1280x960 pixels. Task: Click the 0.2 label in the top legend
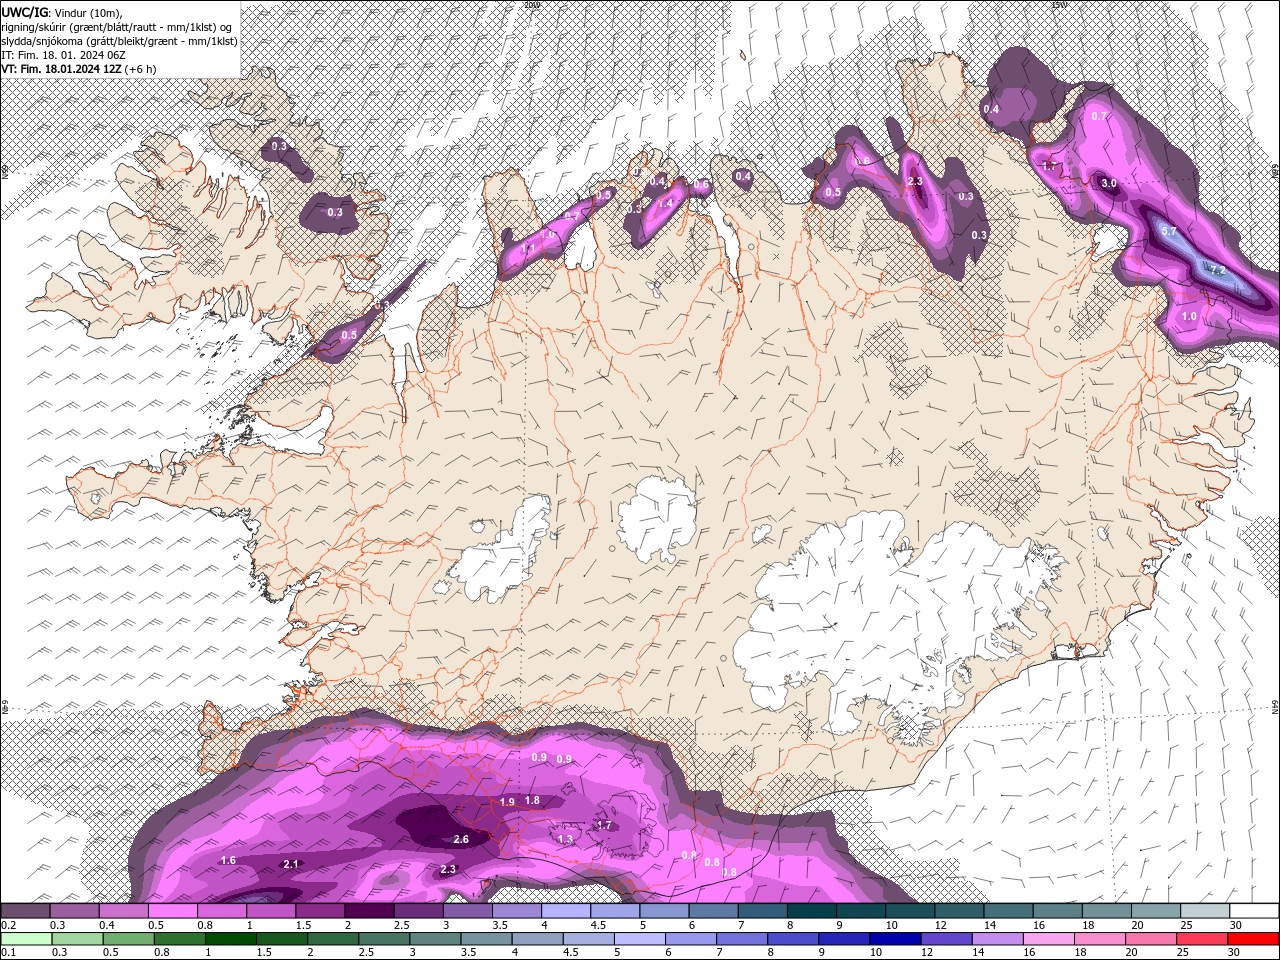pyautogui.click(x=8, y=925)
